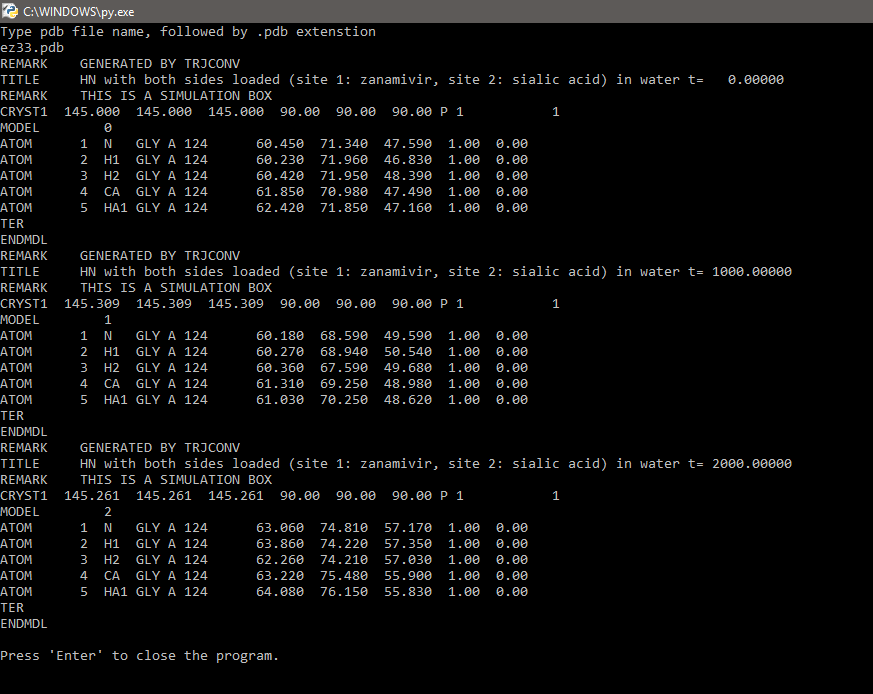Click the 'MODEL 1' line
The image size is (873, 694).
[x=56, y=320]
